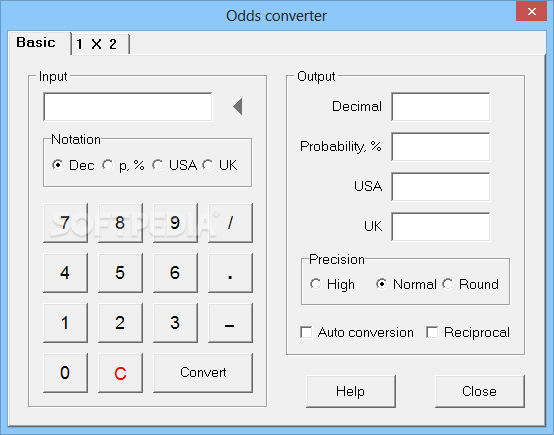Tap digit 0 on the keypad

65,373
